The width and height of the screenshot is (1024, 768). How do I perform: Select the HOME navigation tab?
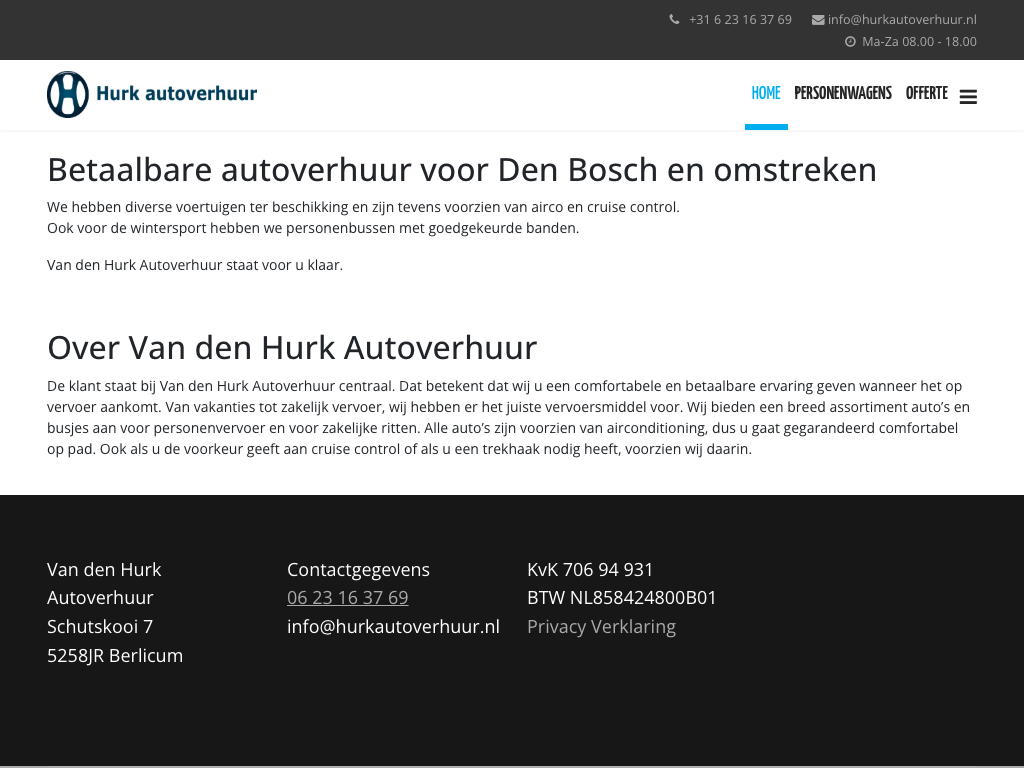[766, 94]
